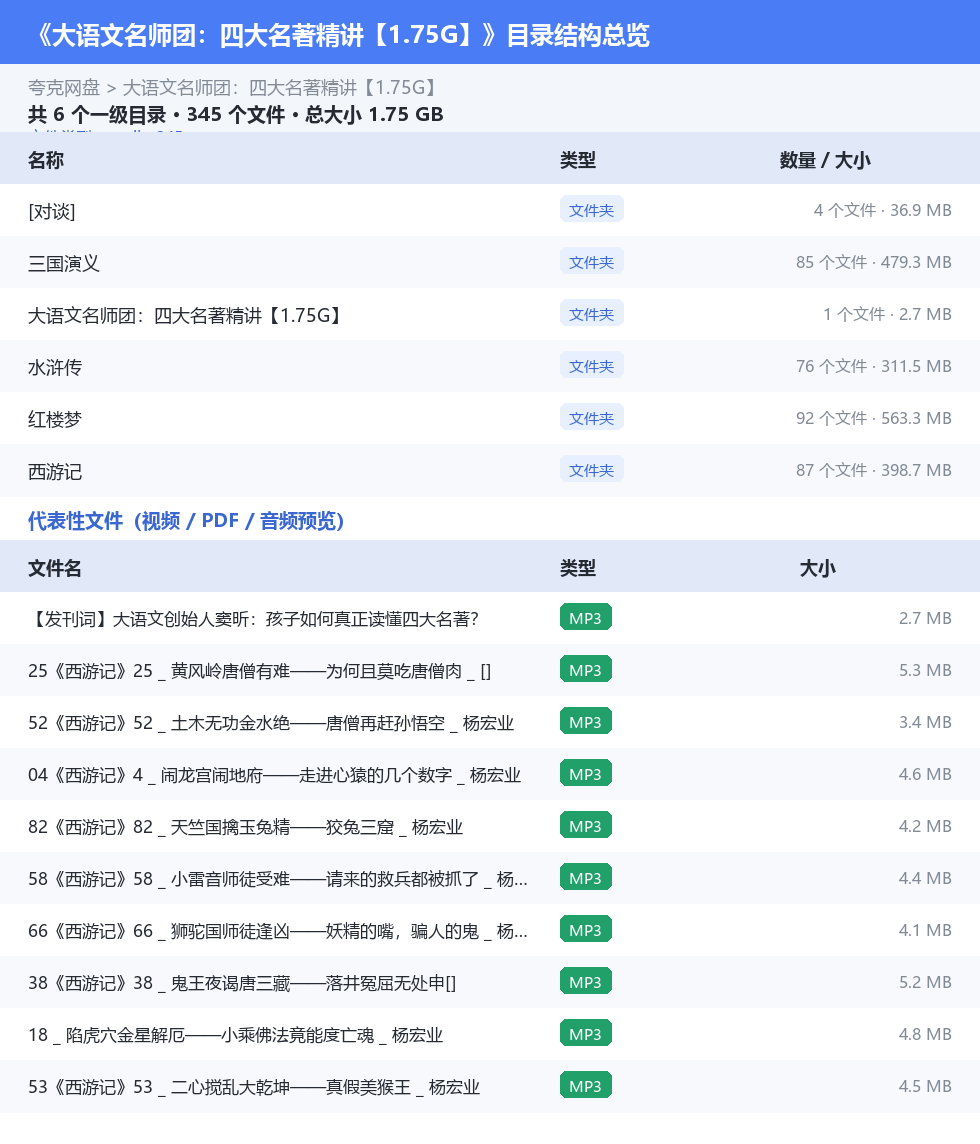This screenshot has height=1144, width=980.
Task: Click the MP3 badge for 天竺国擒玉兔精 file
Action: coord(586,826)
